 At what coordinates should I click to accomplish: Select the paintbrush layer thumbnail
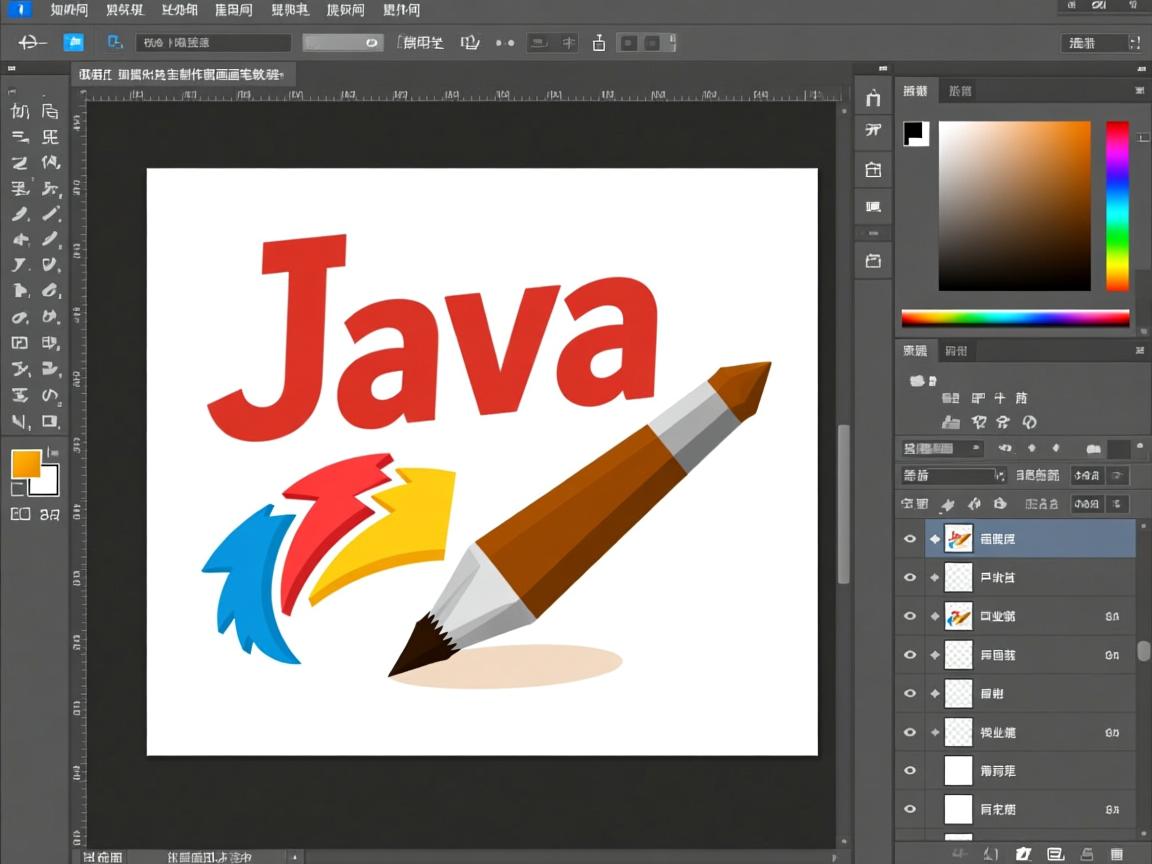(x=956, y=539)
